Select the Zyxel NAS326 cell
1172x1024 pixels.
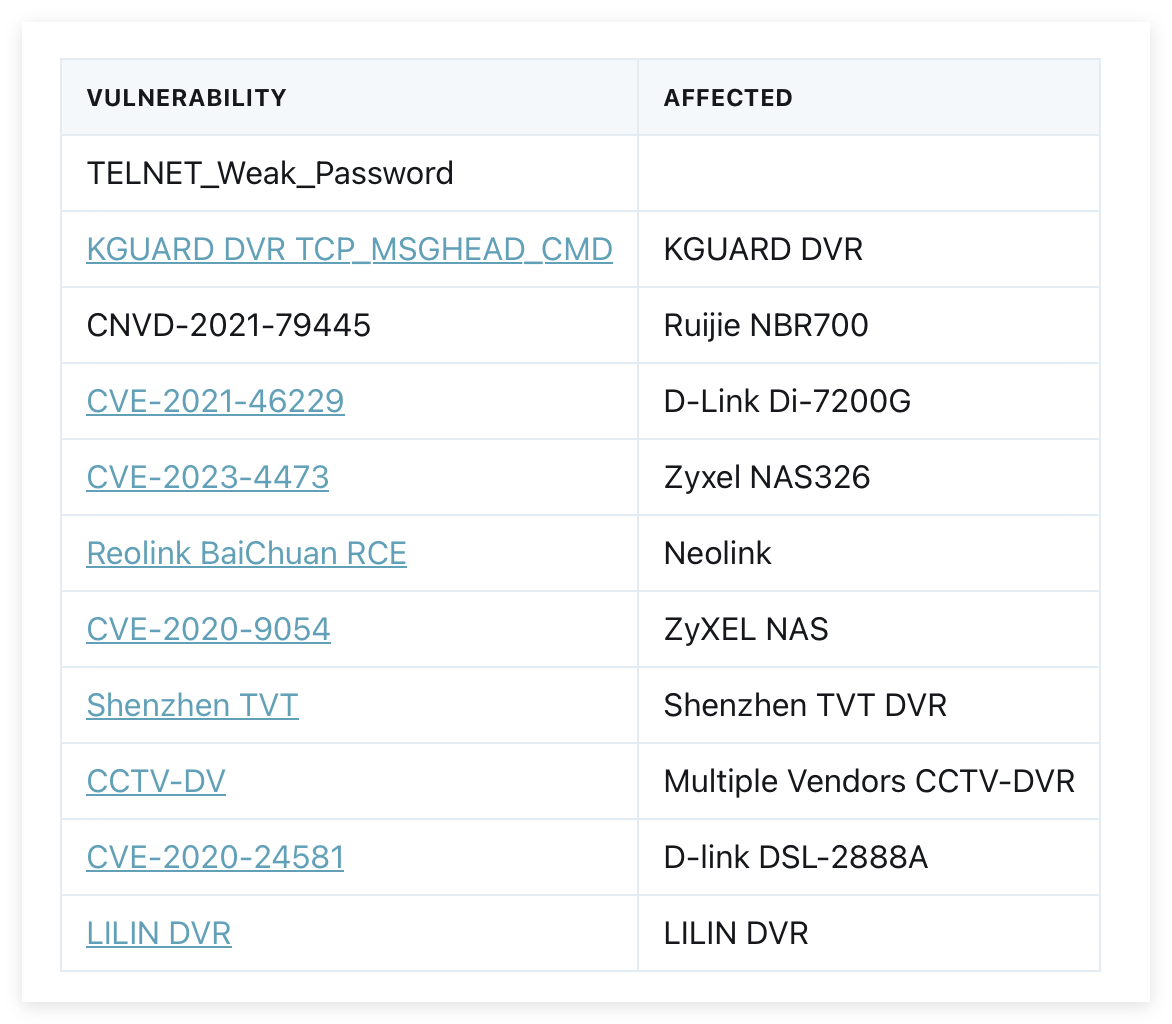click(x=767, y=477)
